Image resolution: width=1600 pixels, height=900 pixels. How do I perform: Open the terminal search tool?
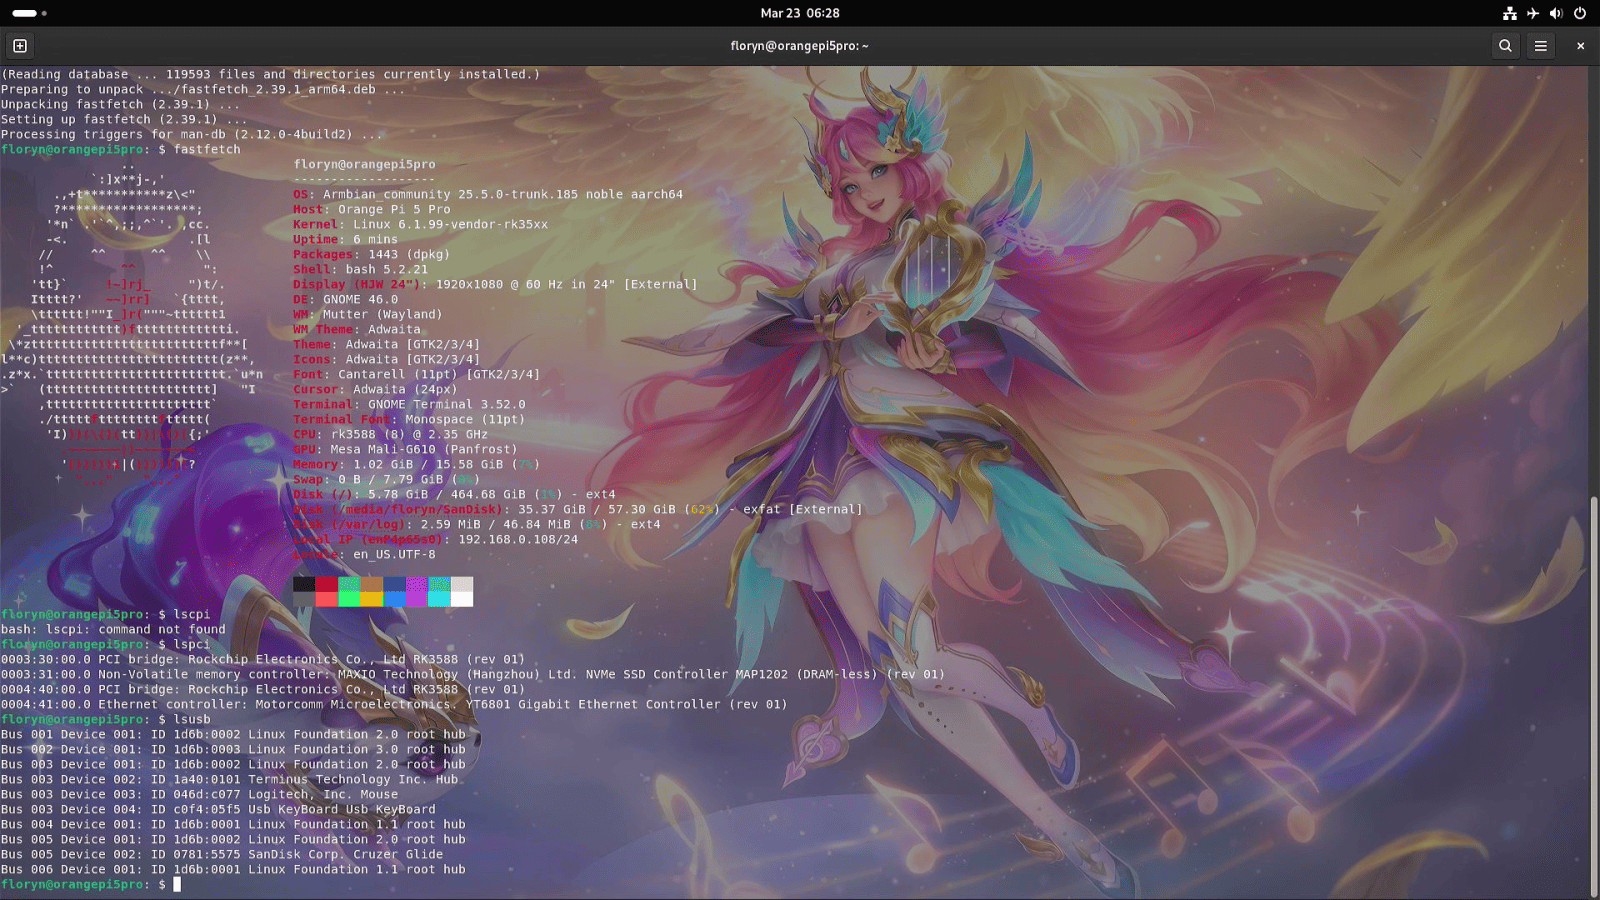pyautogui.click(x=1505, y=46)
